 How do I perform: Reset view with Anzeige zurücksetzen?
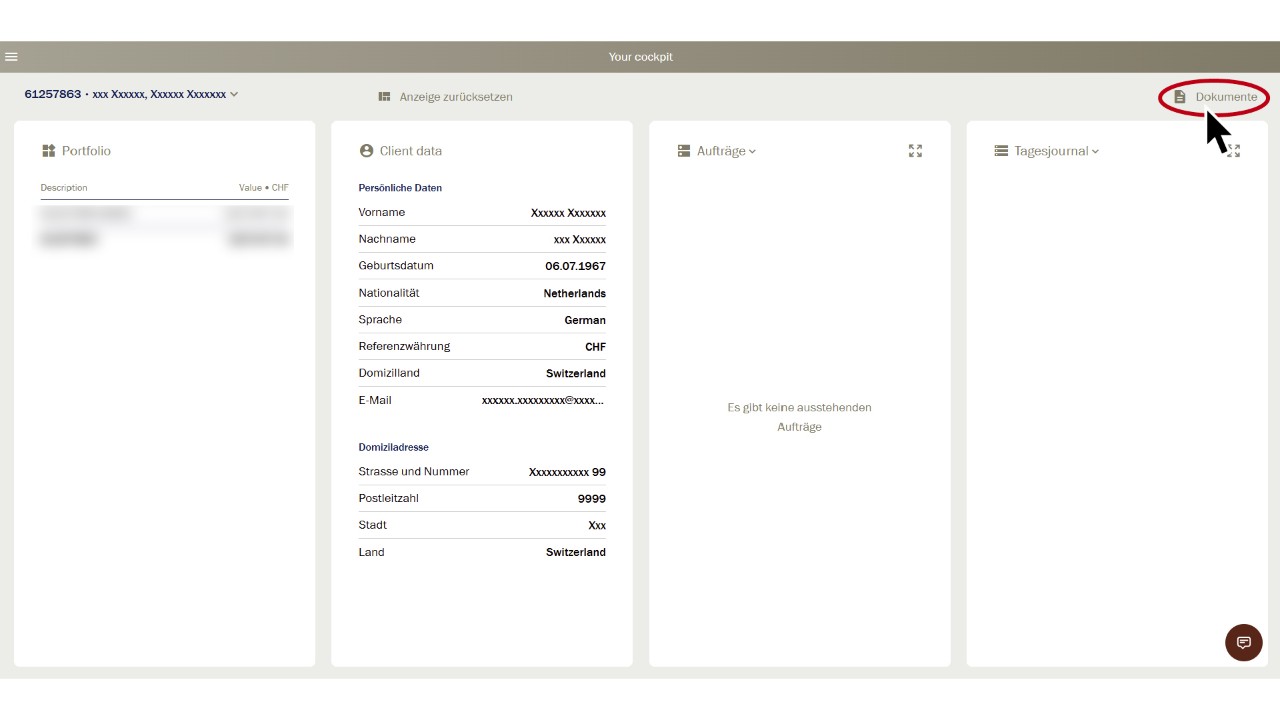(455, 97)
